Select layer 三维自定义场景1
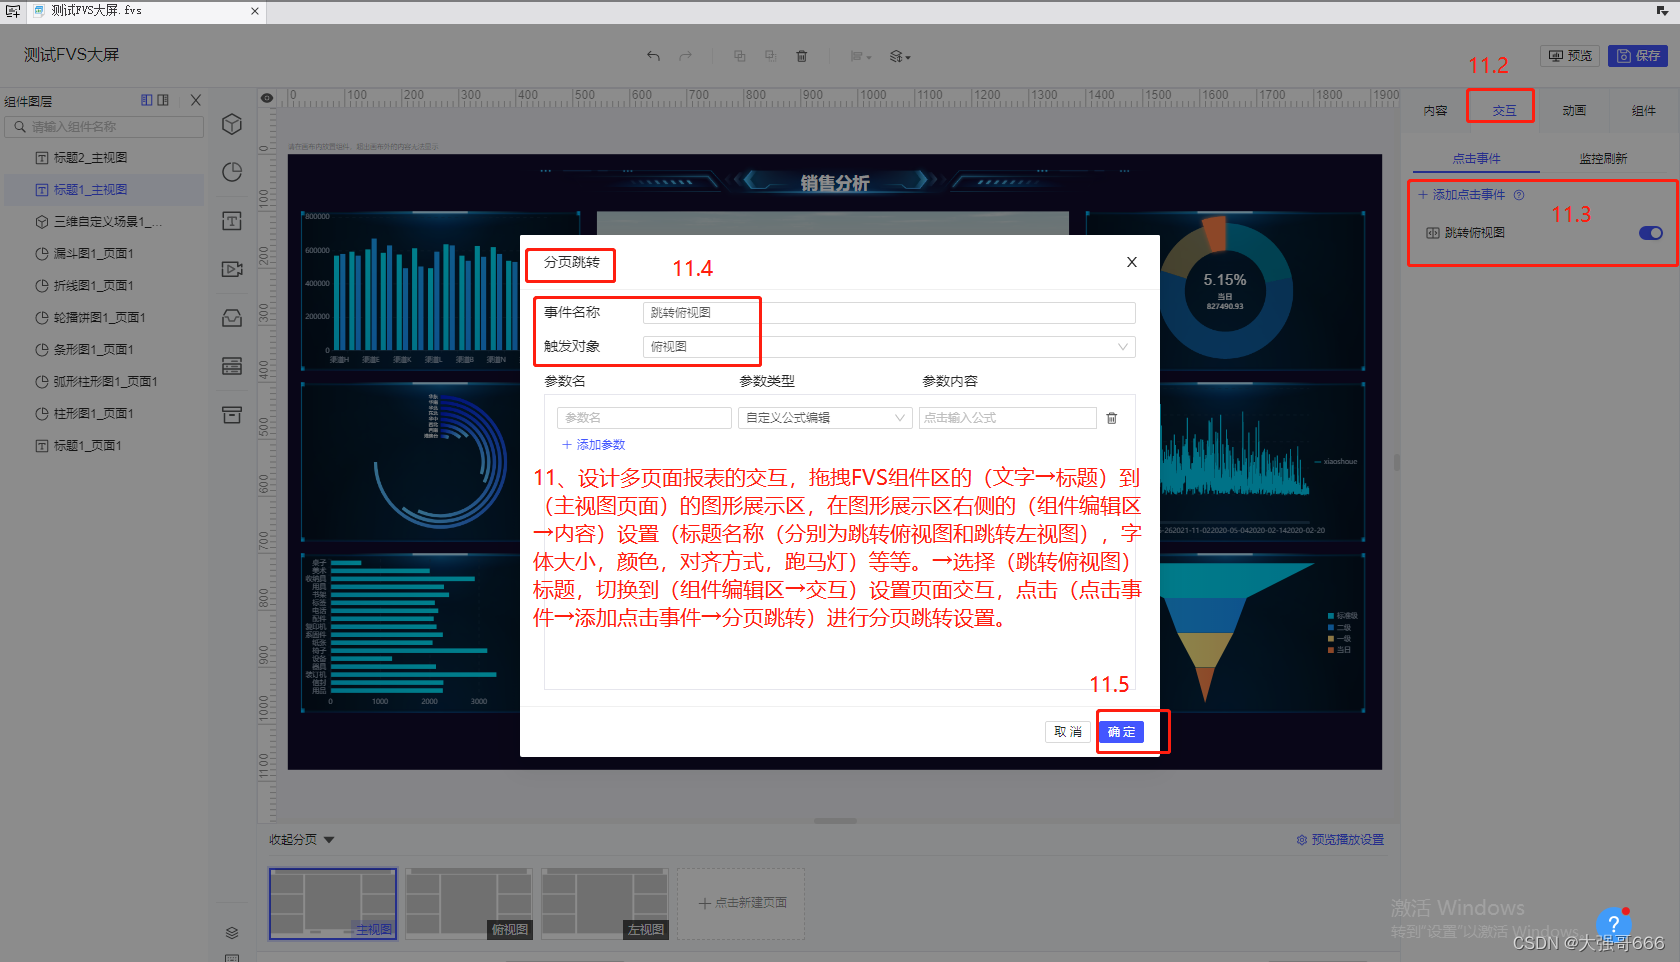 (x=105, y=222)
